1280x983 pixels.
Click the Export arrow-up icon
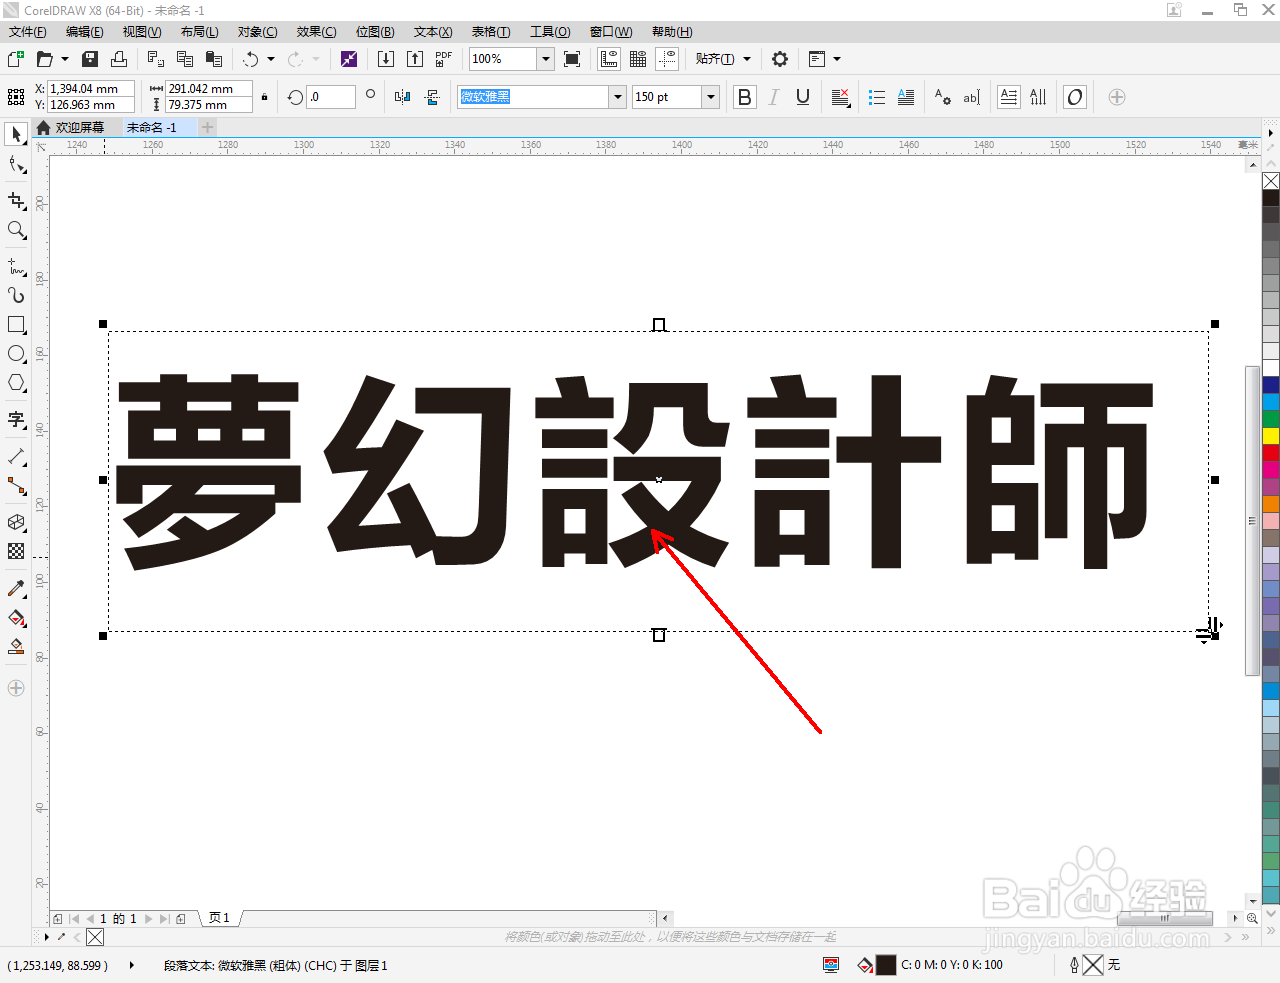click(415, 59)
